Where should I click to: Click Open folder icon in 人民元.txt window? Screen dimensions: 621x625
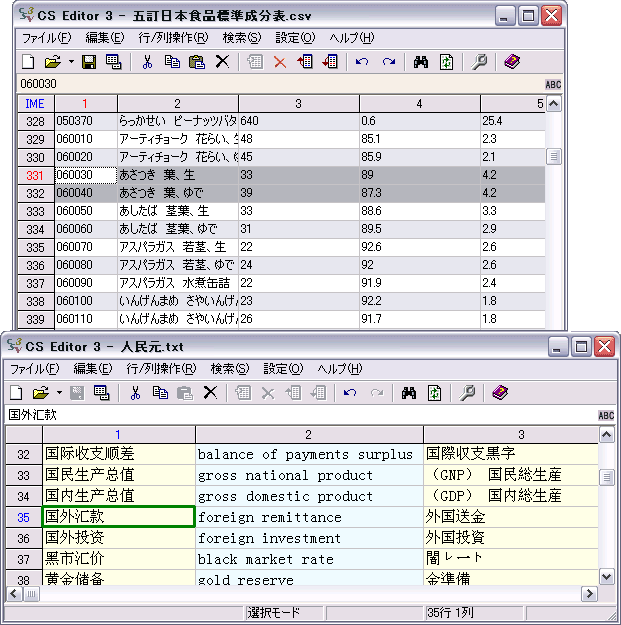pos(41,393)
